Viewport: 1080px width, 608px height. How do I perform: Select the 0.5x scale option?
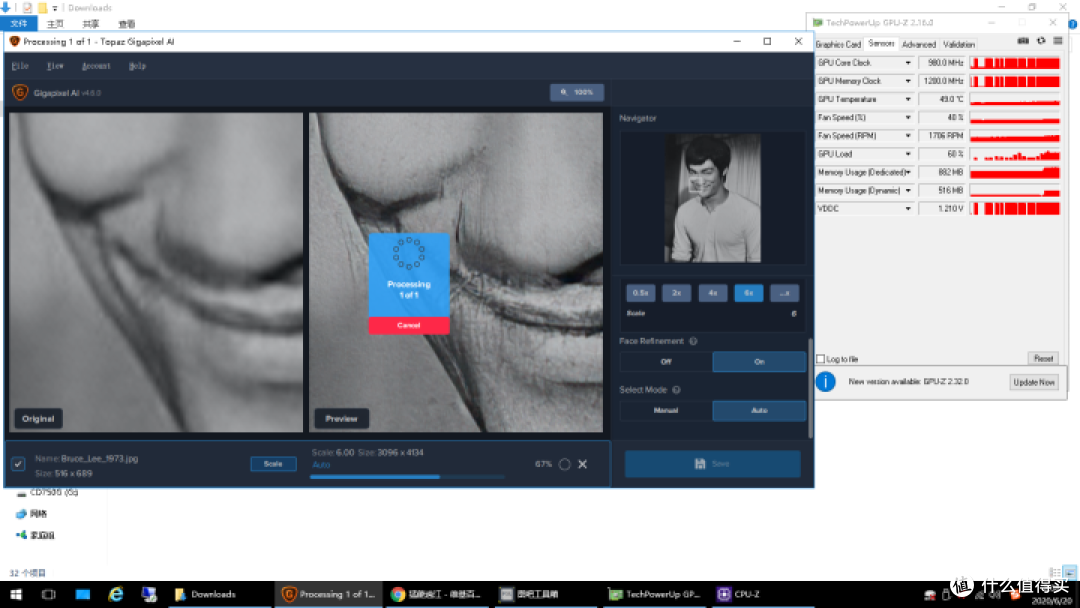tap(641, 293)
